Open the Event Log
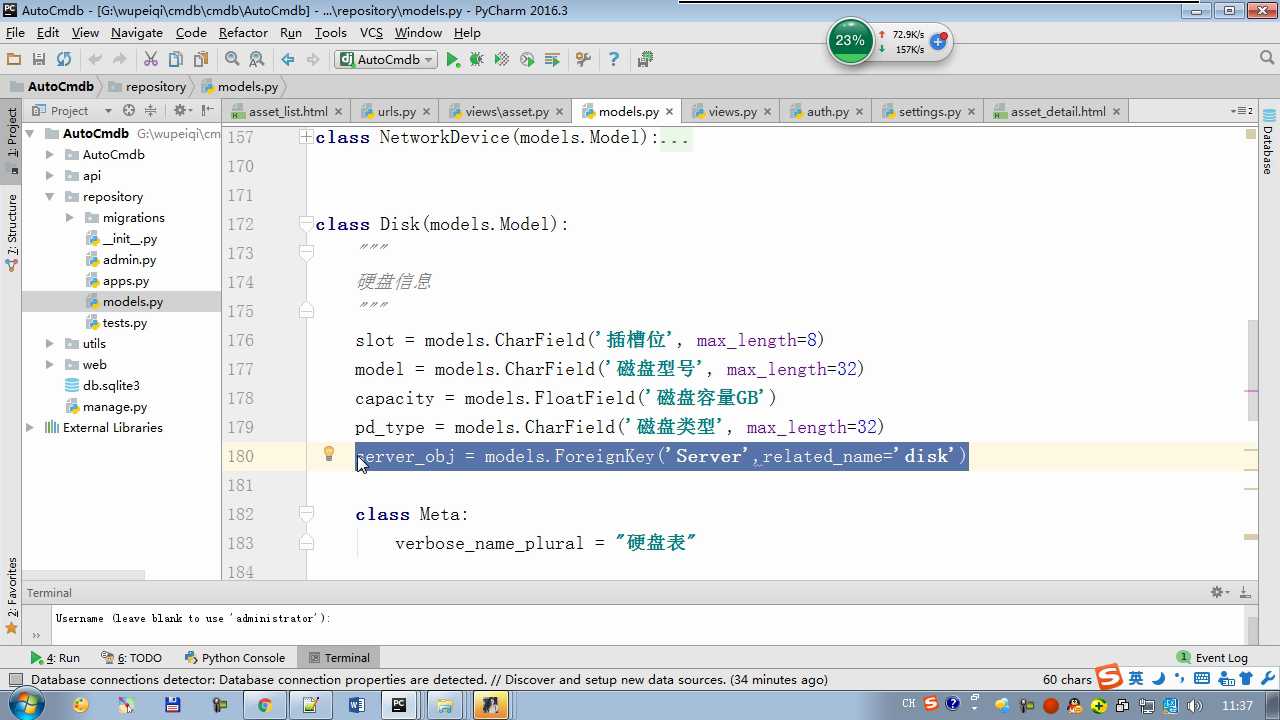Screen dimensions: 1280x720 pos(1212,658)
